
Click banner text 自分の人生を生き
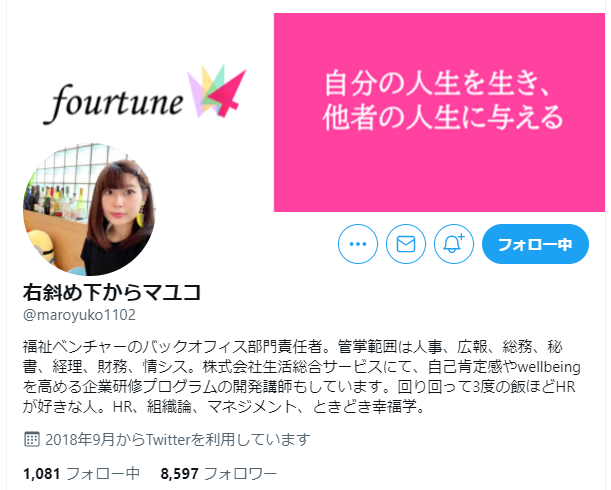point(436,83)
